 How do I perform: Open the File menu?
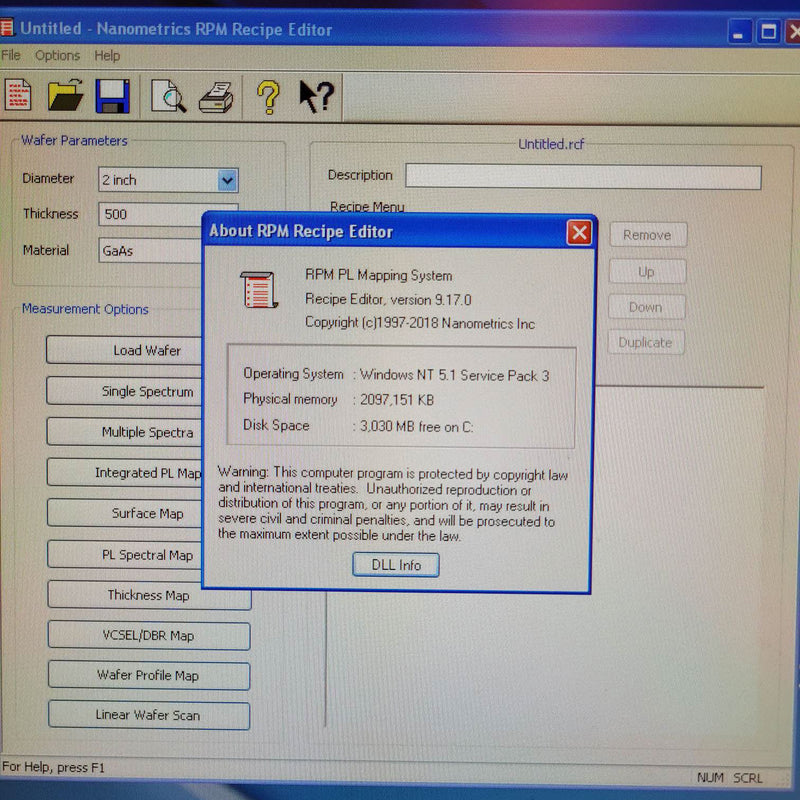[10, 56]
